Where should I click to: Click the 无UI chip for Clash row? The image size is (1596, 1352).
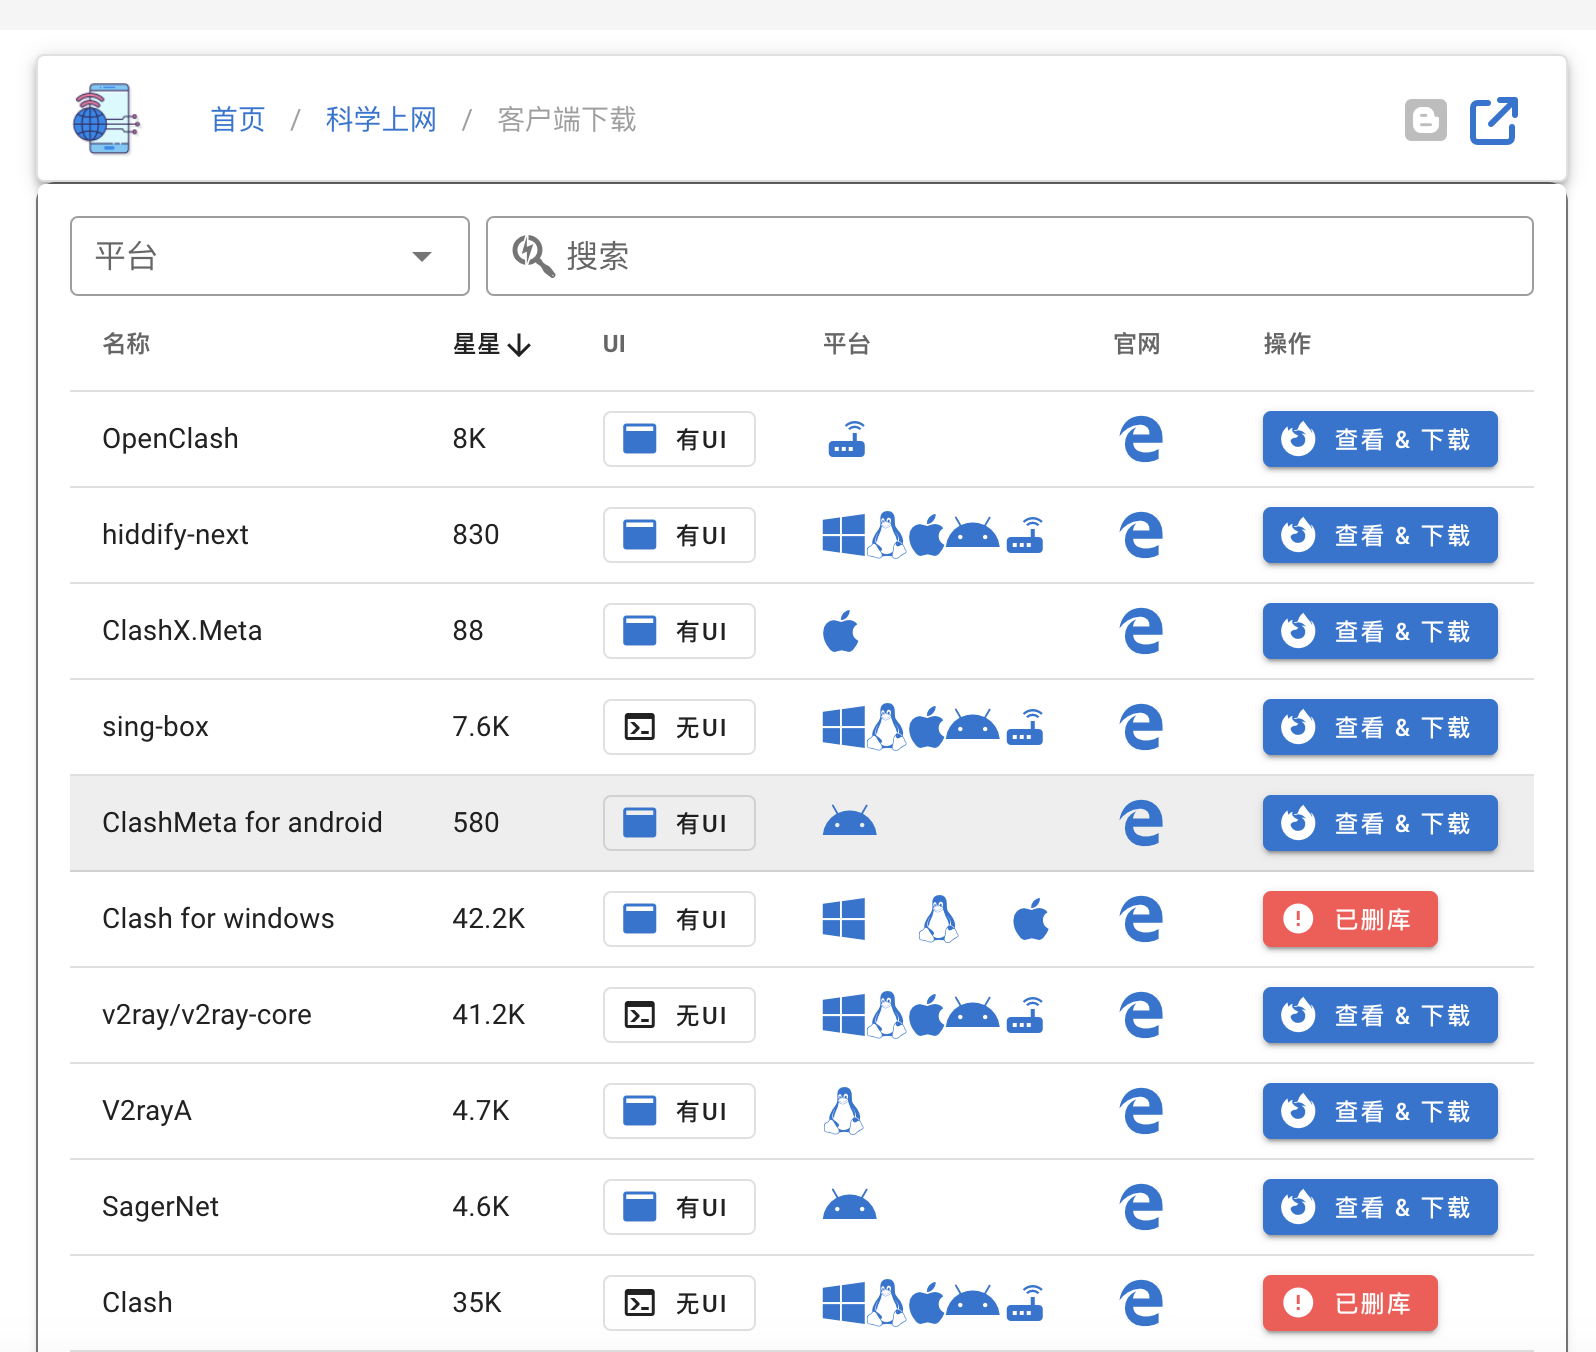click(x=679, y=1303)
